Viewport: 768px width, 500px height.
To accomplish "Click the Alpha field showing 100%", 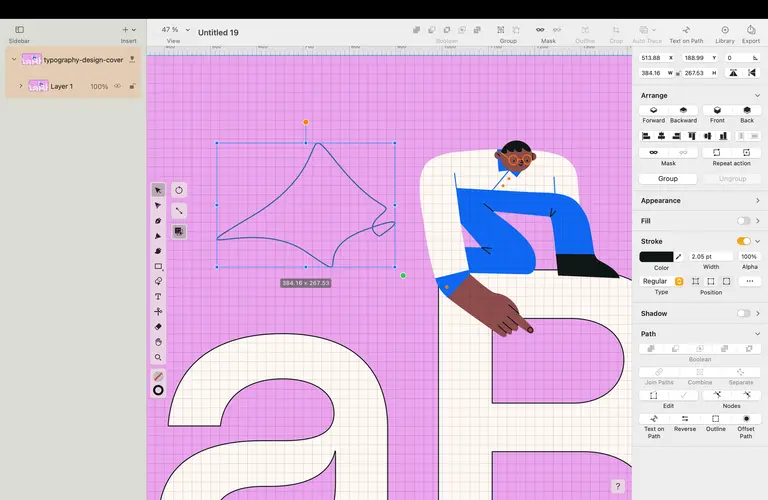I will click(749, 257).
